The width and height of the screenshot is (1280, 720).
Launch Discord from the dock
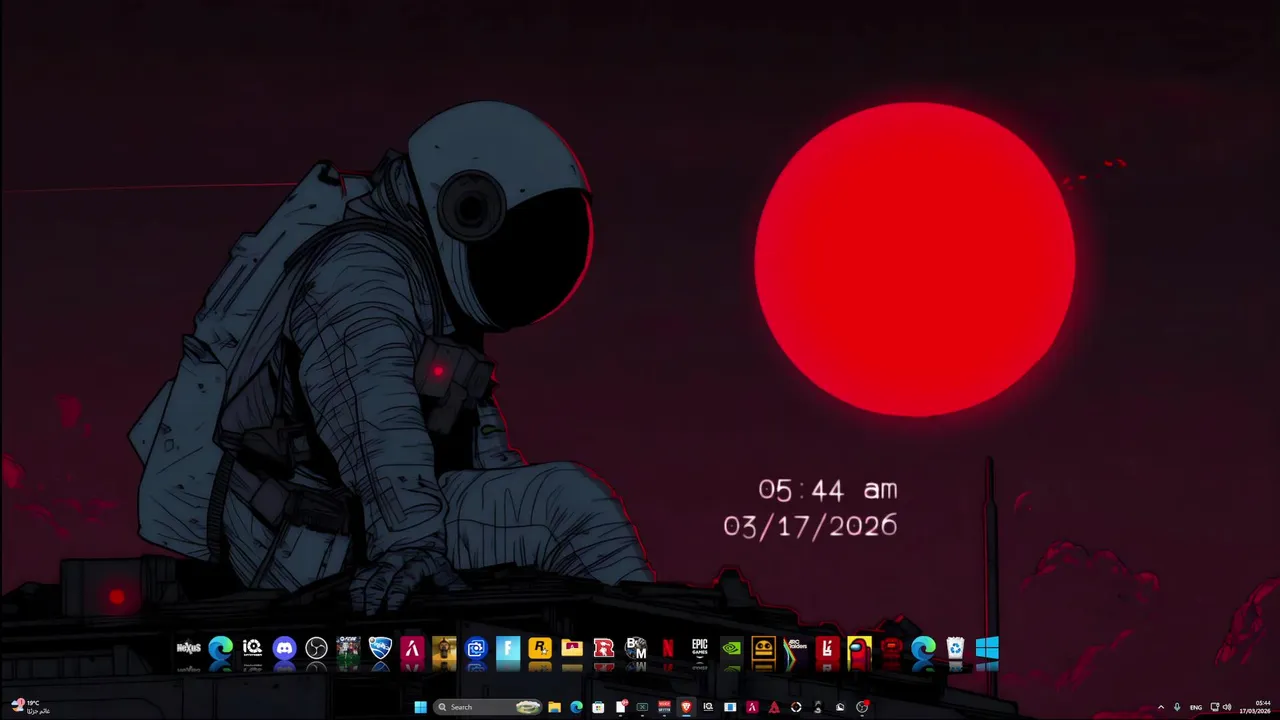point(285,649)
